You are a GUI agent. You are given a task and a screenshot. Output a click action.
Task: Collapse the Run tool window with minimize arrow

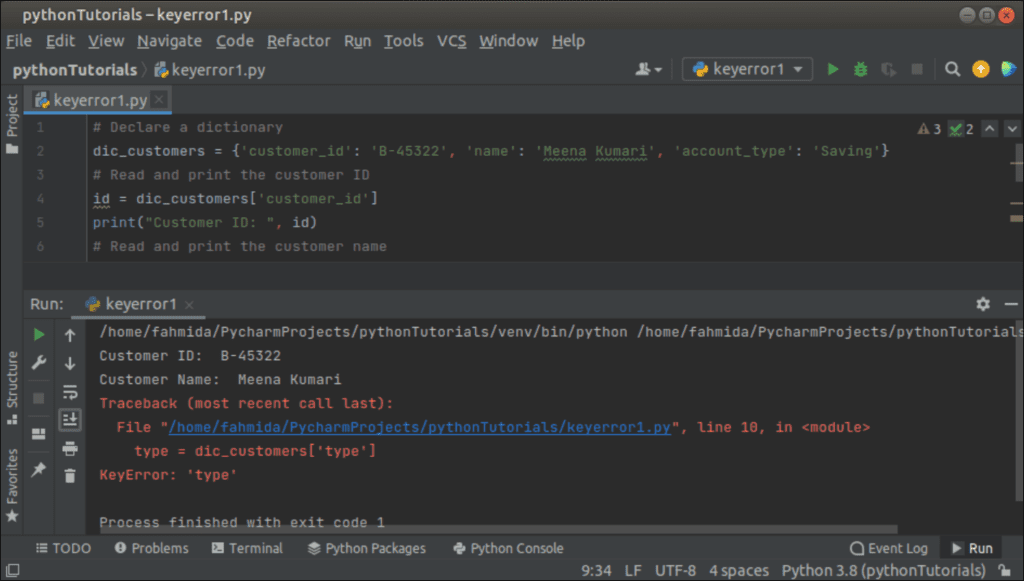click(1010, 304)
